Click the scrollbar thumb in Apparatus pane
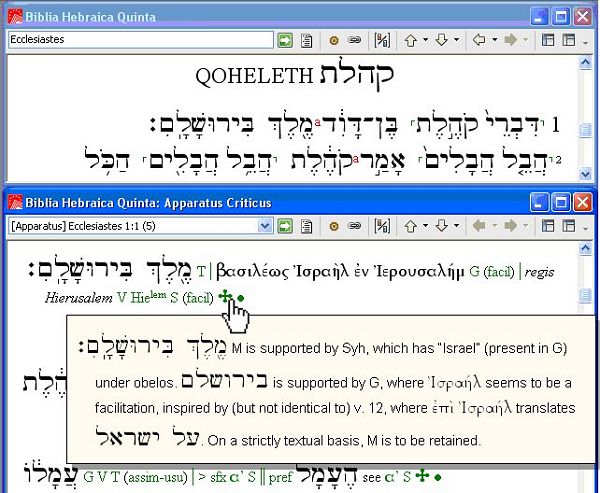600x493 pixels. coord(585,295)
